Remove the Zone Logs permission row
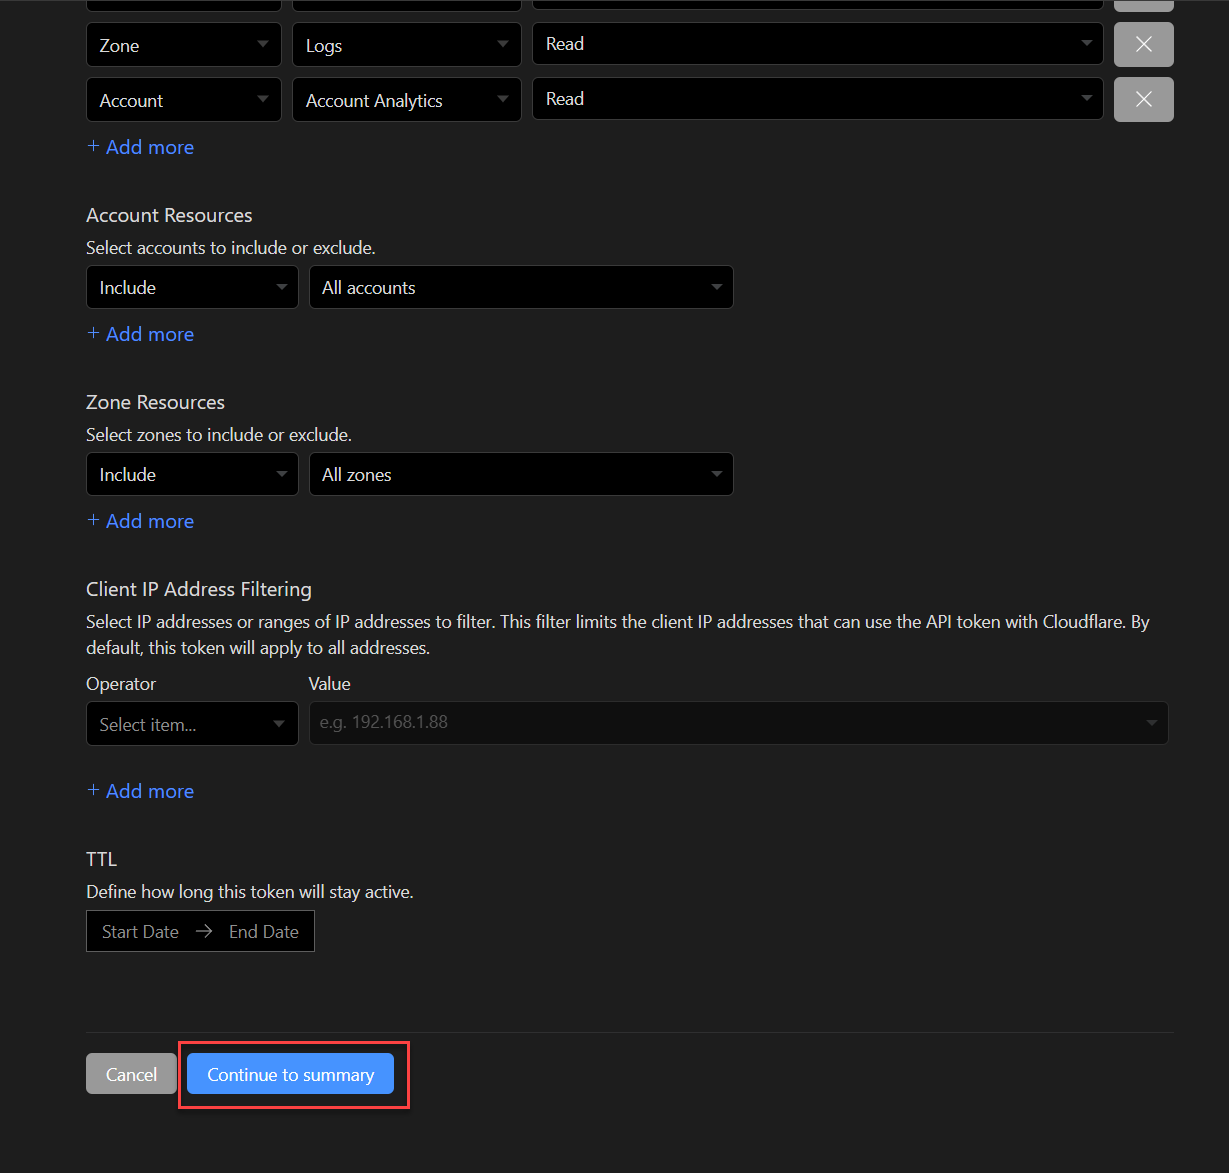The height and width of the screenshot is (1173, 1229). pos(1143,44)
